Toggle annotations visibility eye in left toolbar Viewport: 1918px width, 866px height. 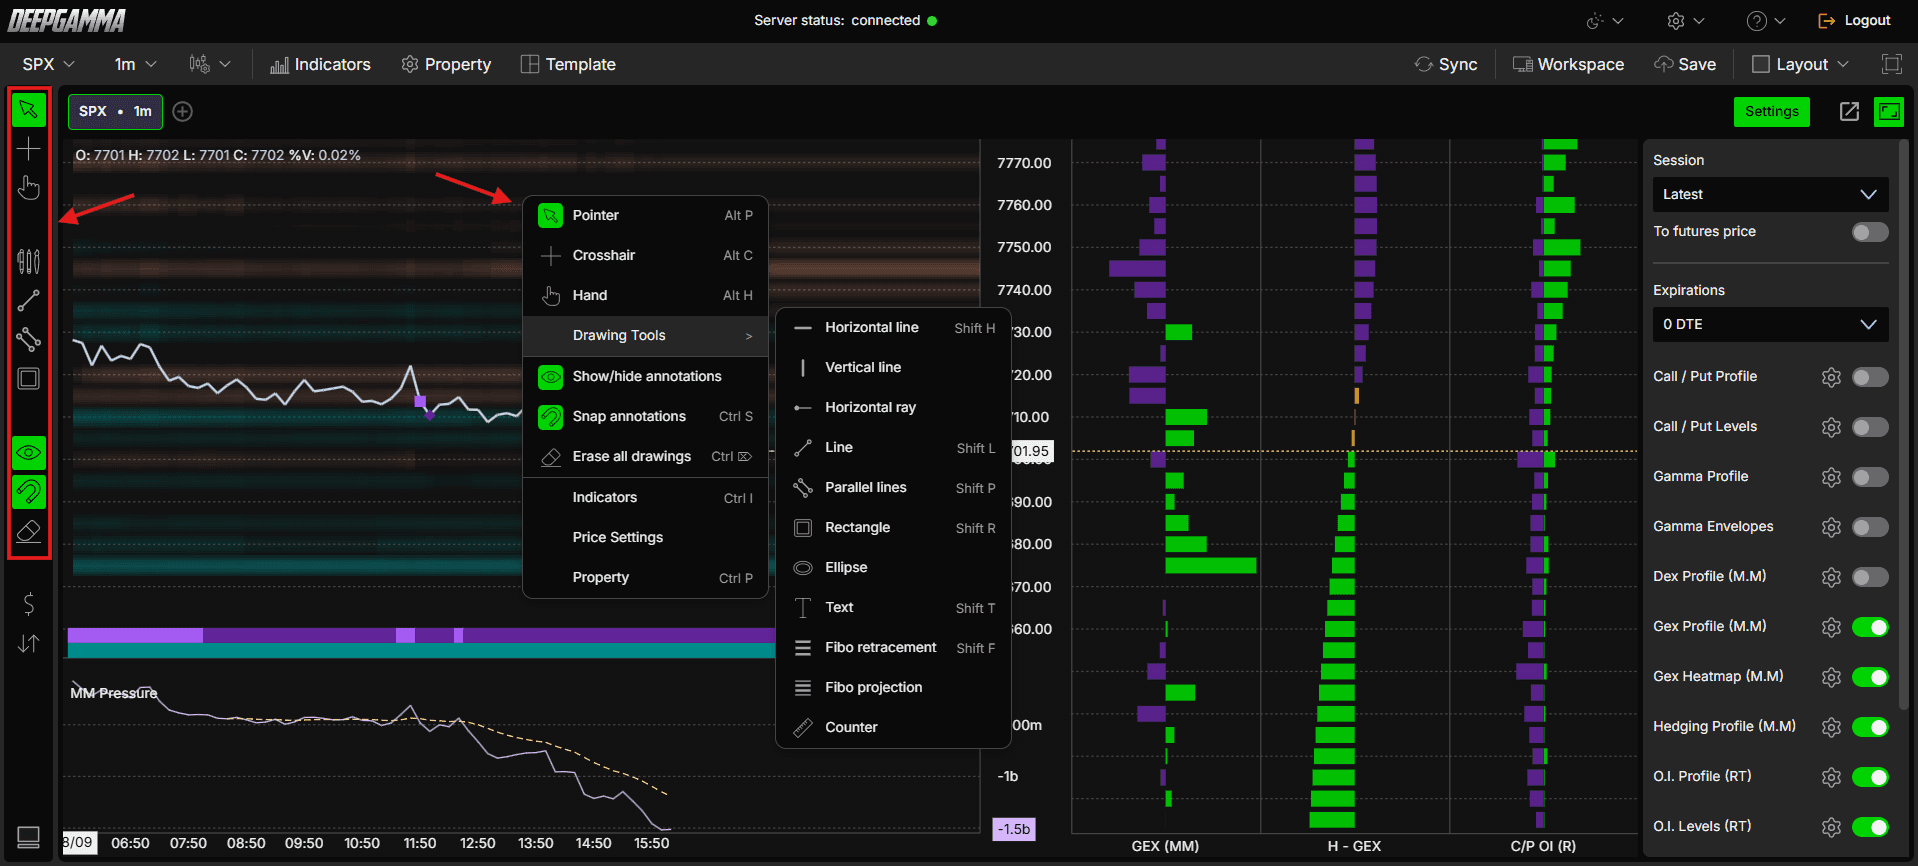pyautogui.click(x=29, y=453)
